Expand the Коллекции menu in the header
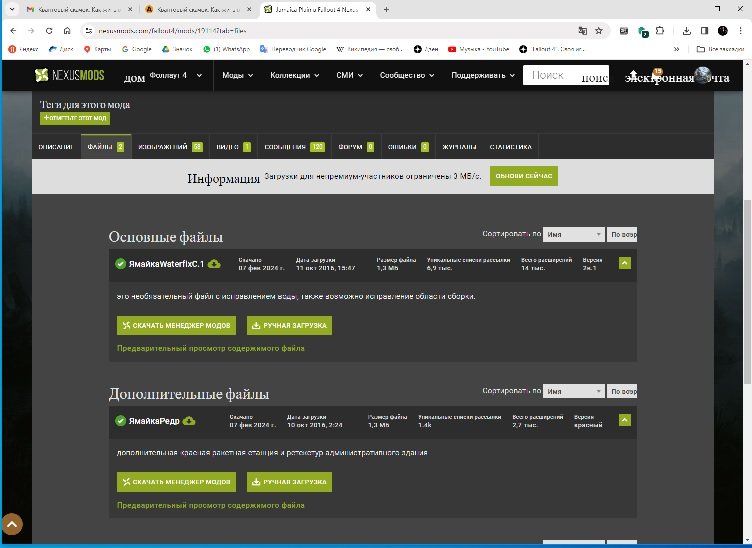 click(295, 76)
